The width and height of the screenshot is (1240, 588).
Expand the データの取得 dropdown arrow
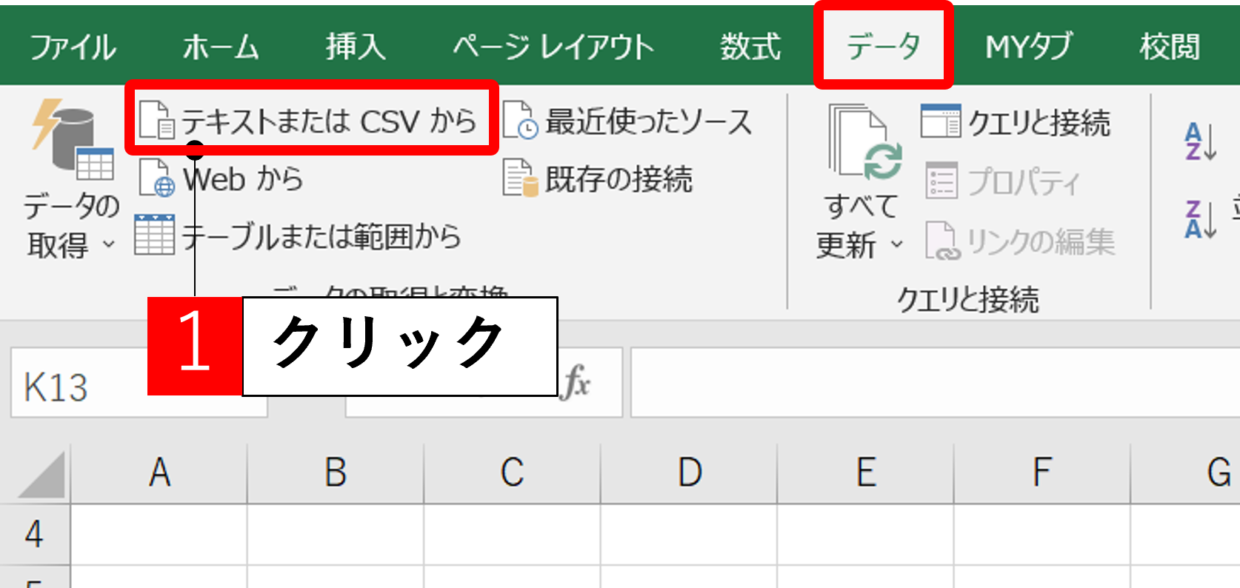coord(108,245)
